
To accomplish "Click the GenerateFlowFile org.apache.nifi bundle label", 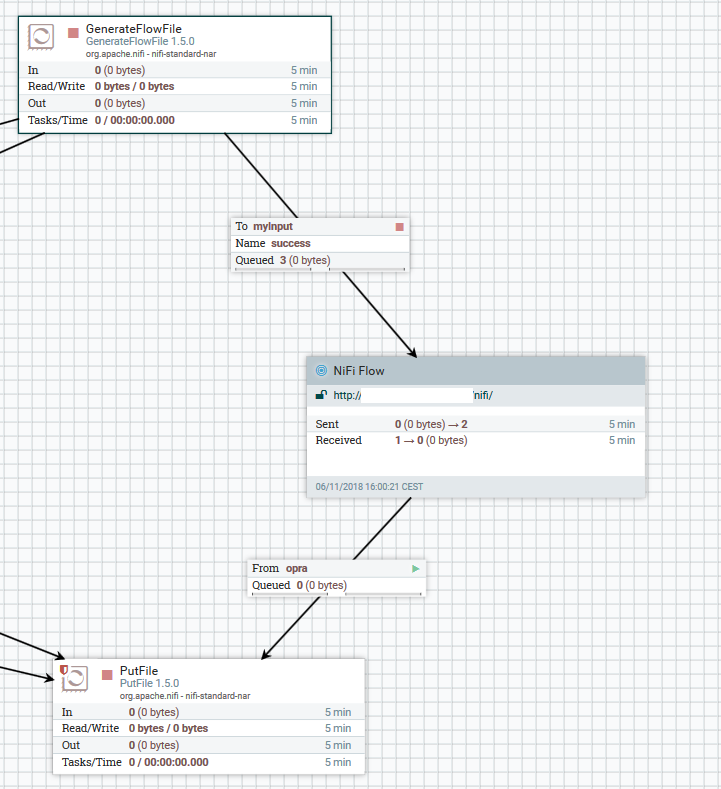I will coord(151,54).
